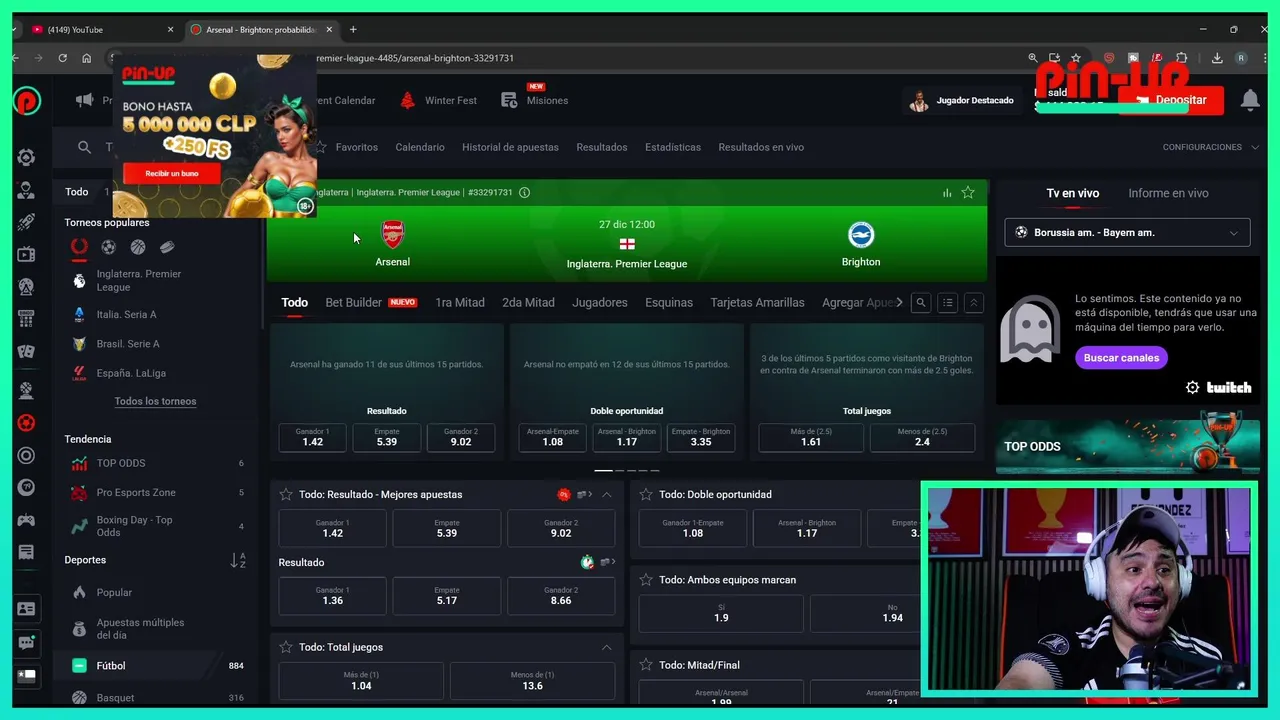The height and width of the screenshot is (720, 1280).
Task: Open Jugador Destacado profile badge
Action: click(962, 100)
